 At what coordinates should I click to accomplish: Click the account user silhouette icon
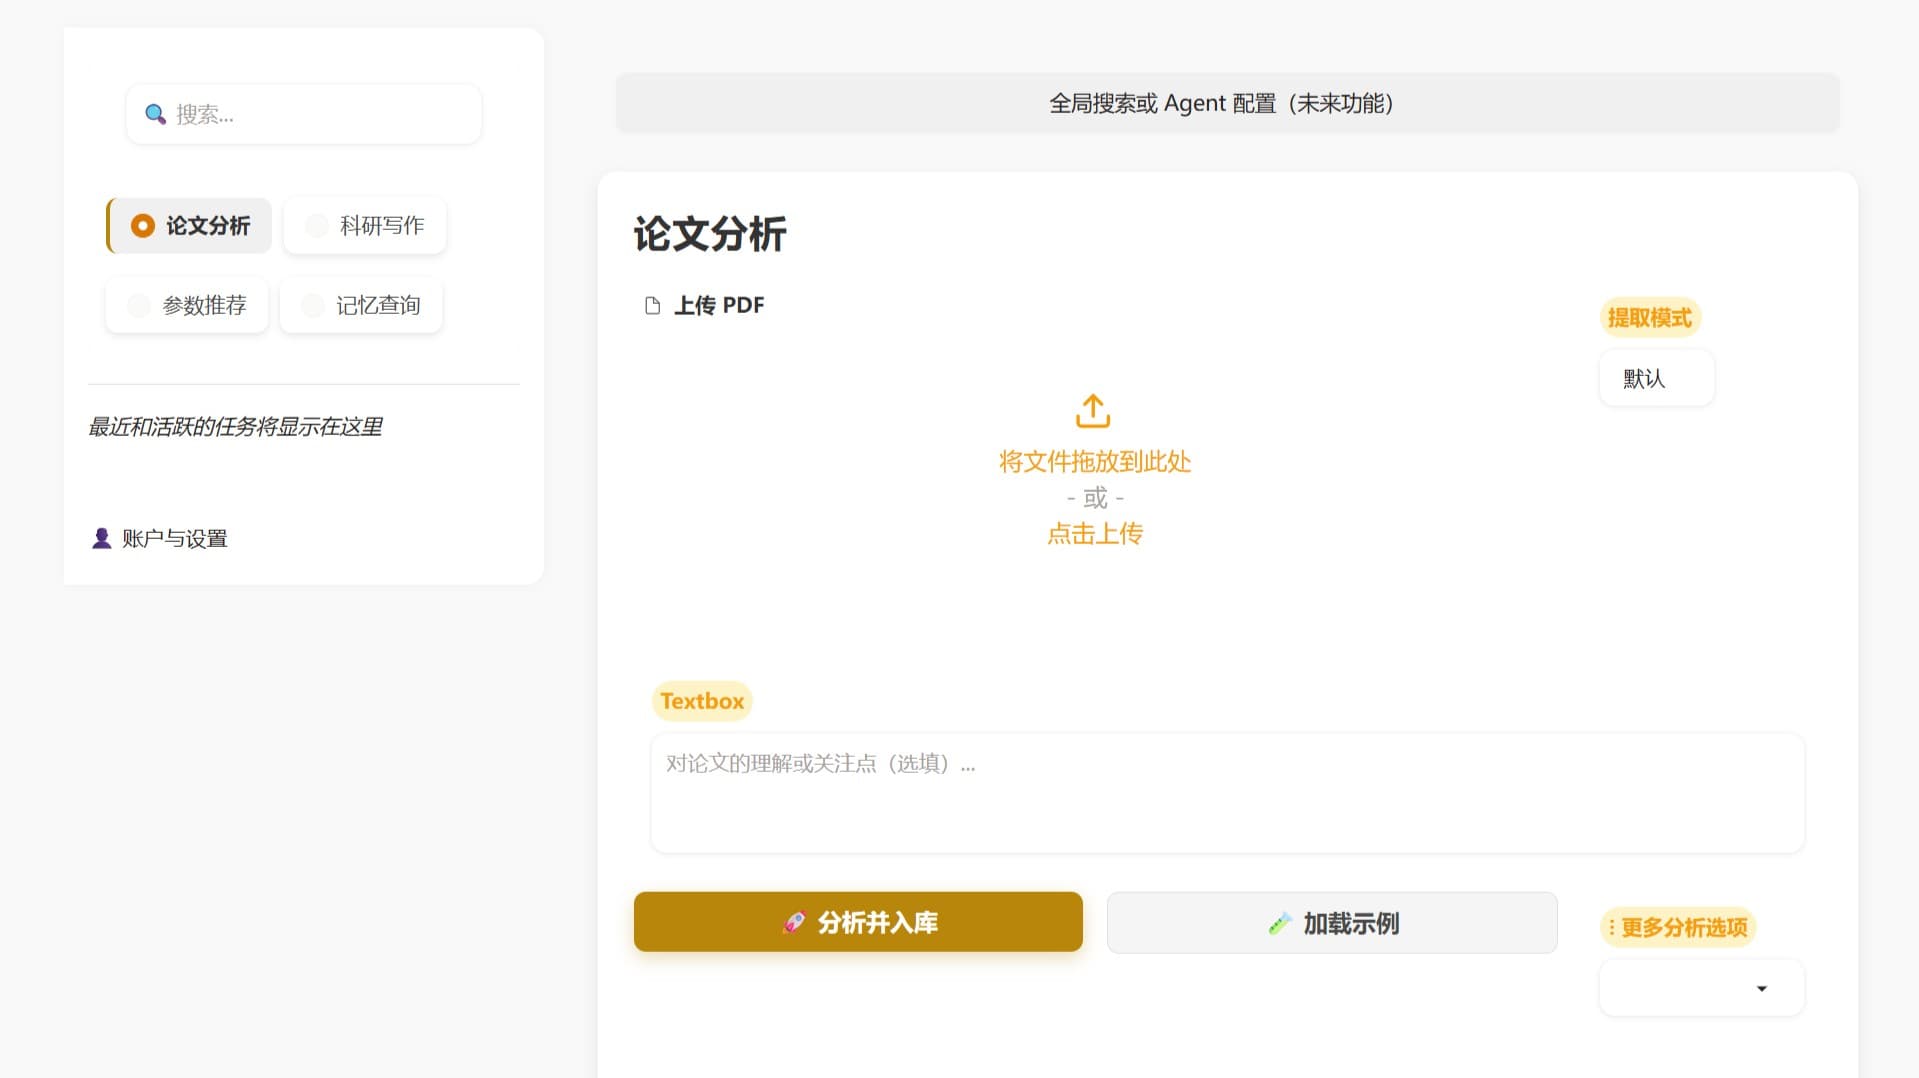tap(101, 539)
